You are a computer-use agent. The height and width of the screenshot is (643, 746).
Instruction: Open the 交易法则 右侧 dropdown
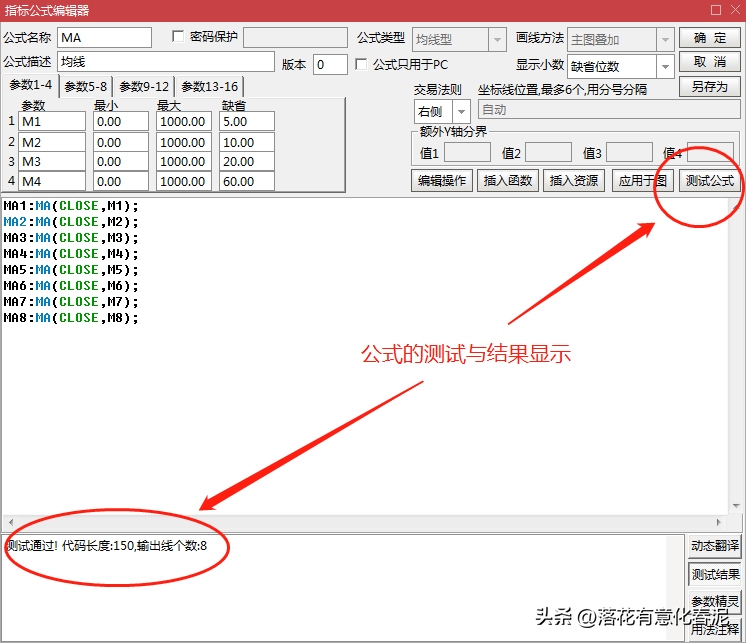[x=461, y=112]
